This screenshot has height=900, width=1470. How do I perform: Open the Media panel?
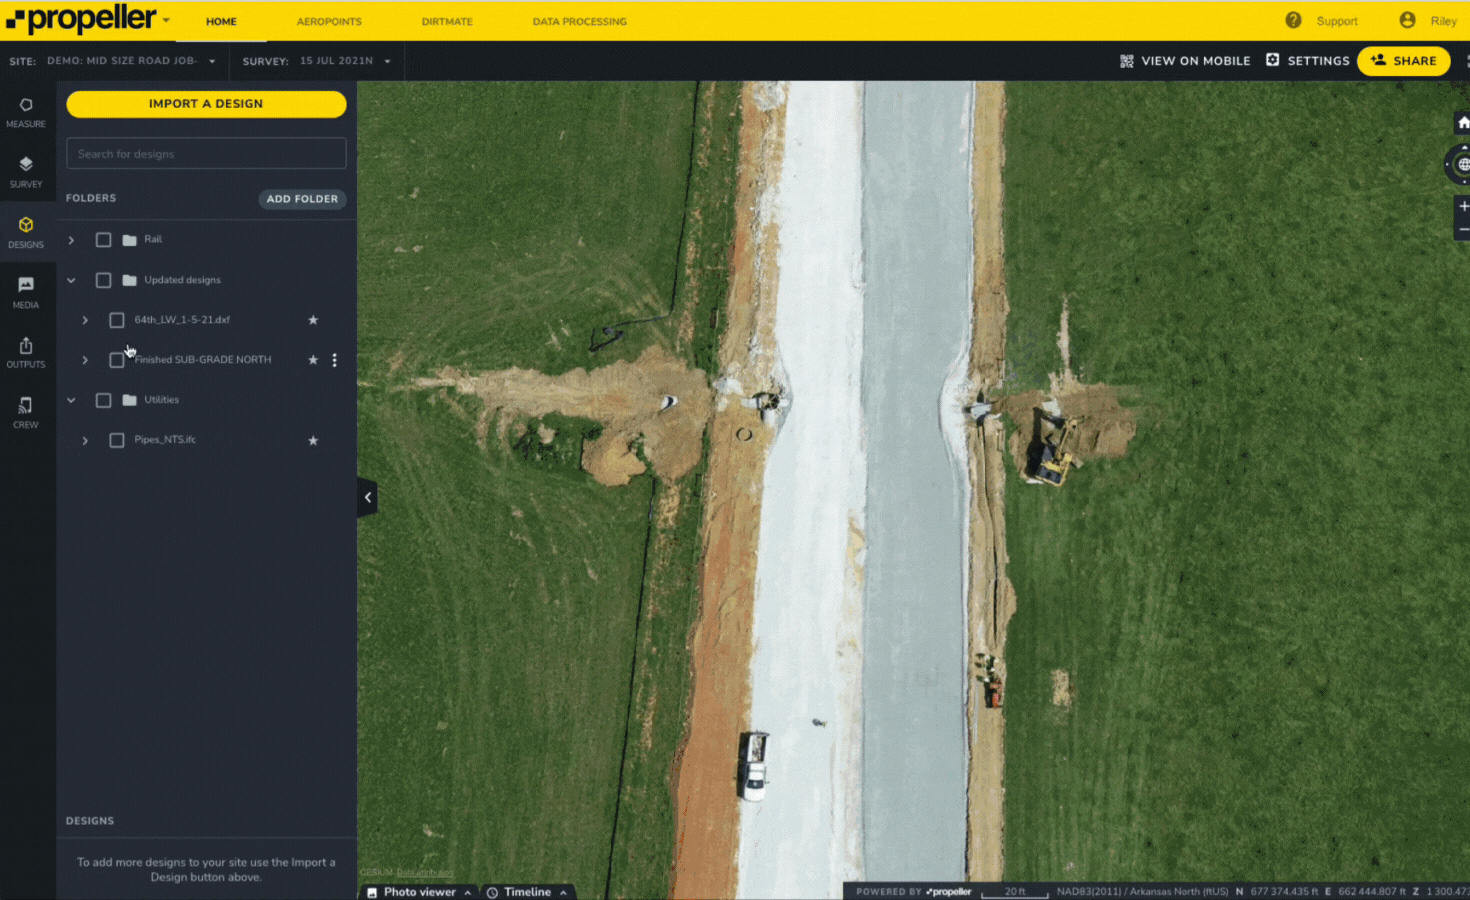click(x=26, y=291)
